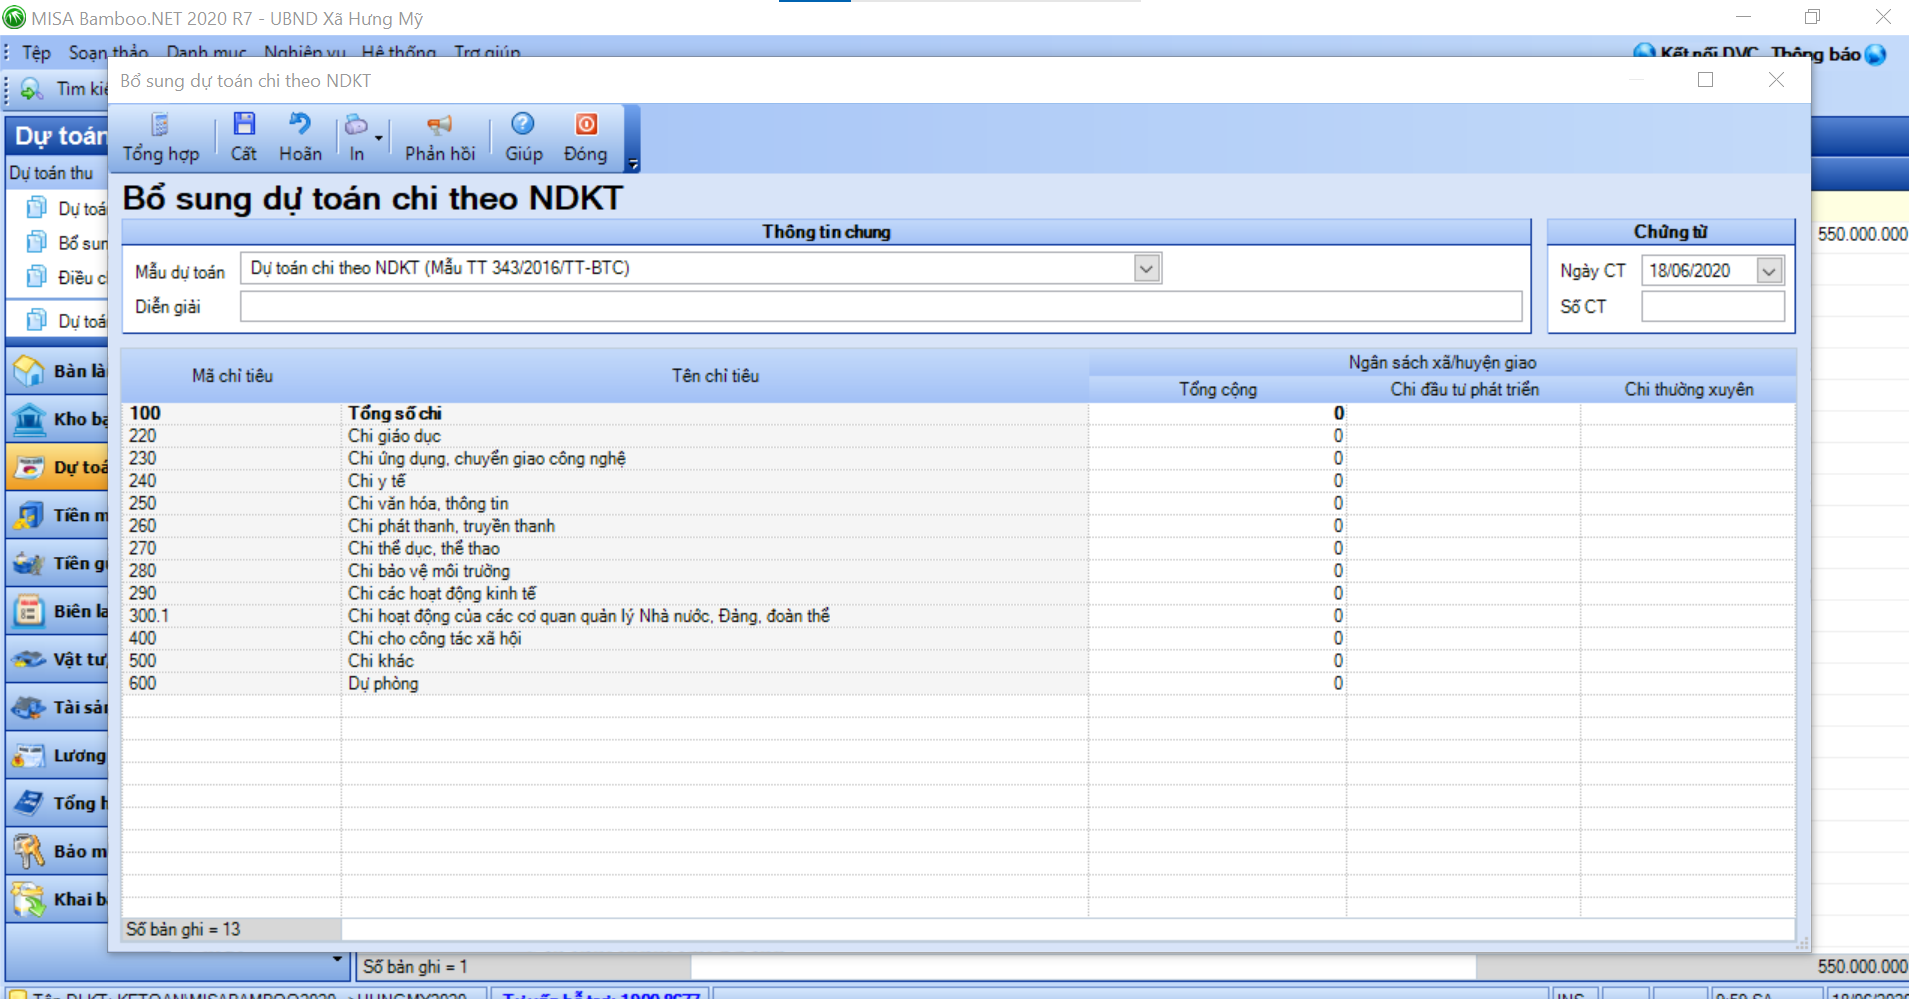
Task: Open the Ngày CT date picker
Action: tap(1768, 271)
